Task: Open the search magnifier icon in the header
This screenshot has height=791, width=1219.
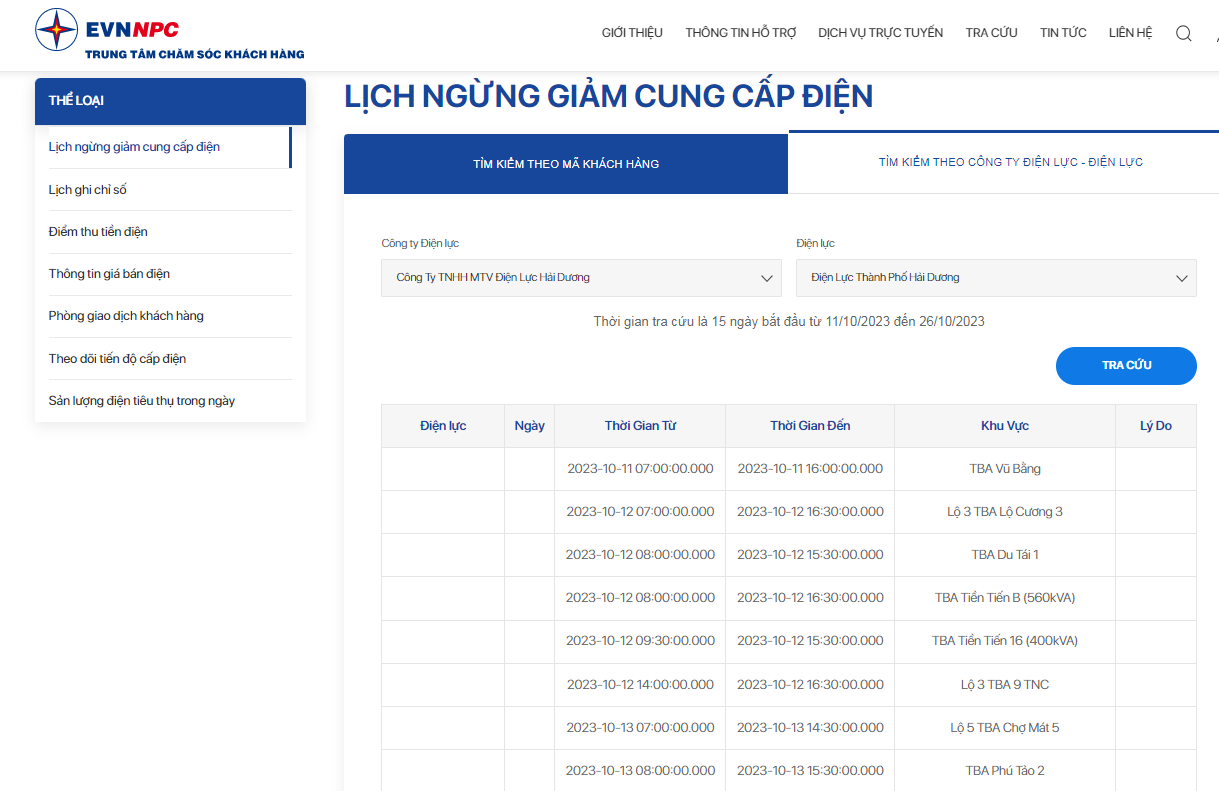Action: click(x=1183, y=33)
